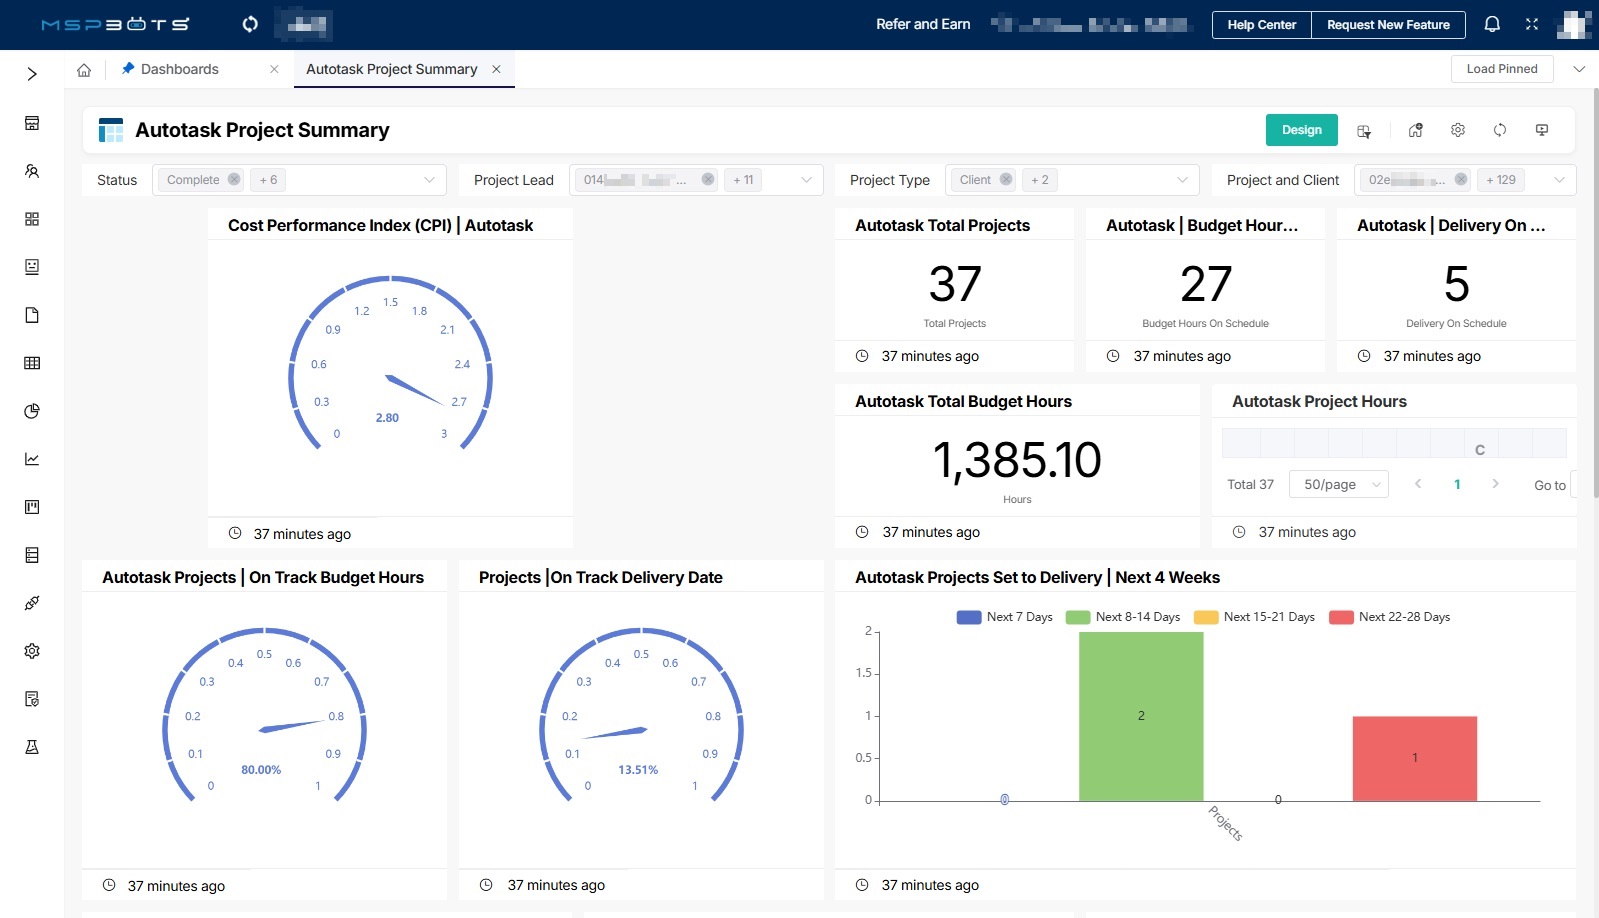
Task: Expand the Status filter dropdown
Action: (x=429, y=180)
